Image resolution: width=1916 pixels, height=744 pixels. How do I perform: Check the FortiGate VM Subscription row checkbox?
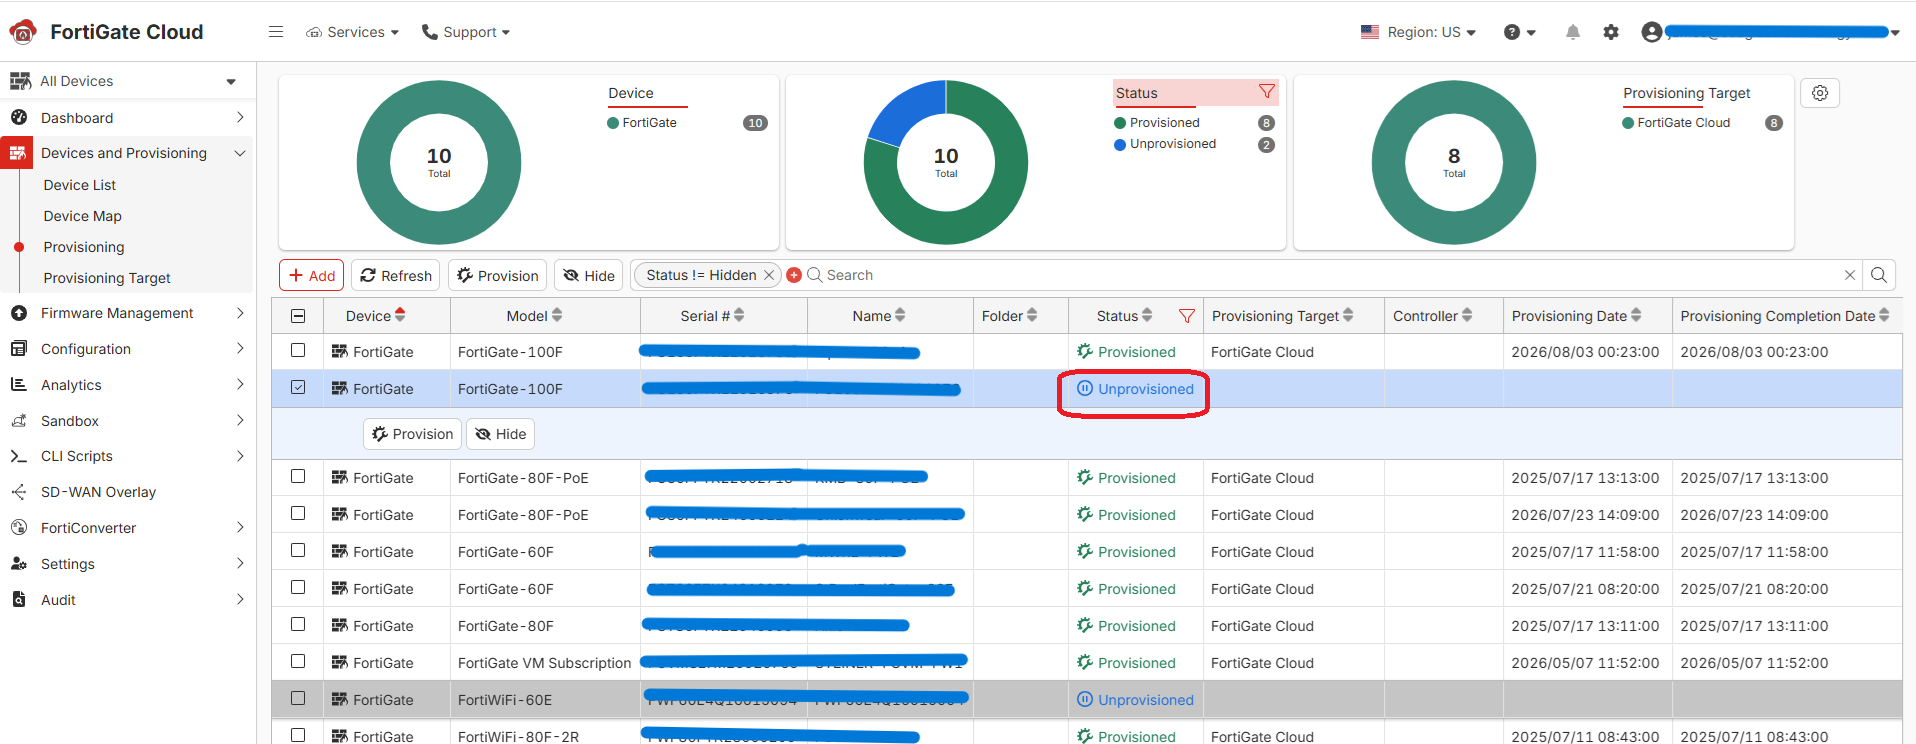tap(298, 661)
